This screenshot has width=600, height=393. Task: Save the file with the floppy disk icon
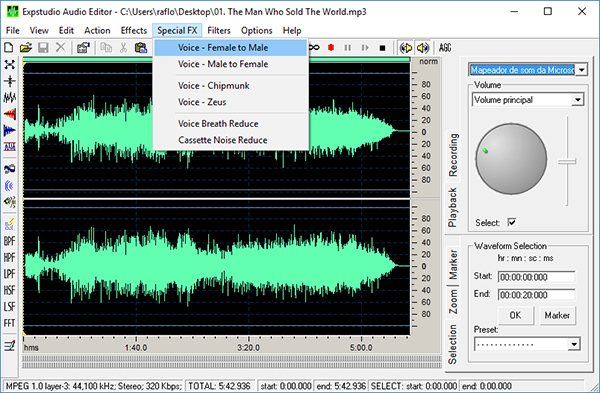43,48
